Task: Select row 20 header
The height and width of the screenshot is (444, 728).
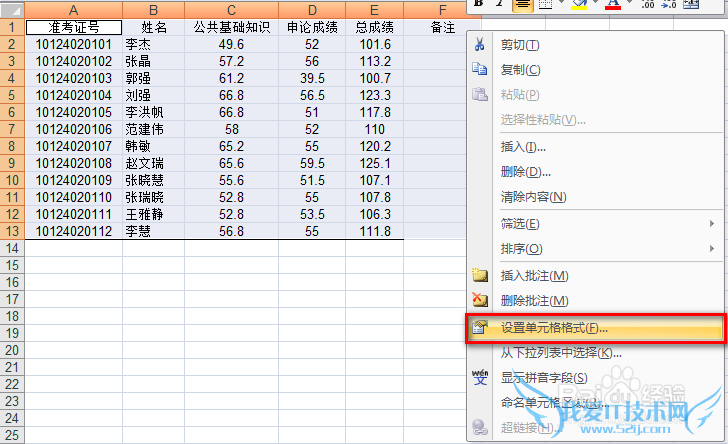Action: pos(12,350)
